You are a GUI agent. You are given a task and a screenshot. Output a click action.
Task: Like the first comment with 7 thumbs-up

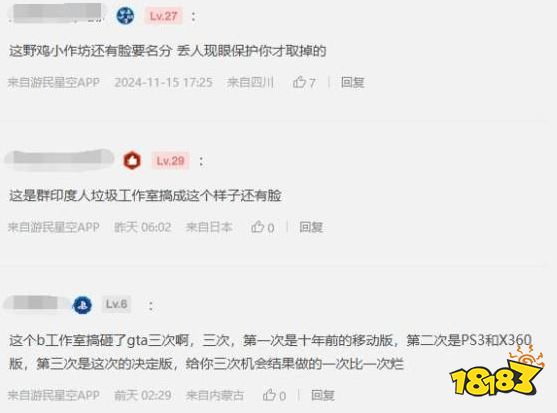pyautogui.click(x=299, y=82)
